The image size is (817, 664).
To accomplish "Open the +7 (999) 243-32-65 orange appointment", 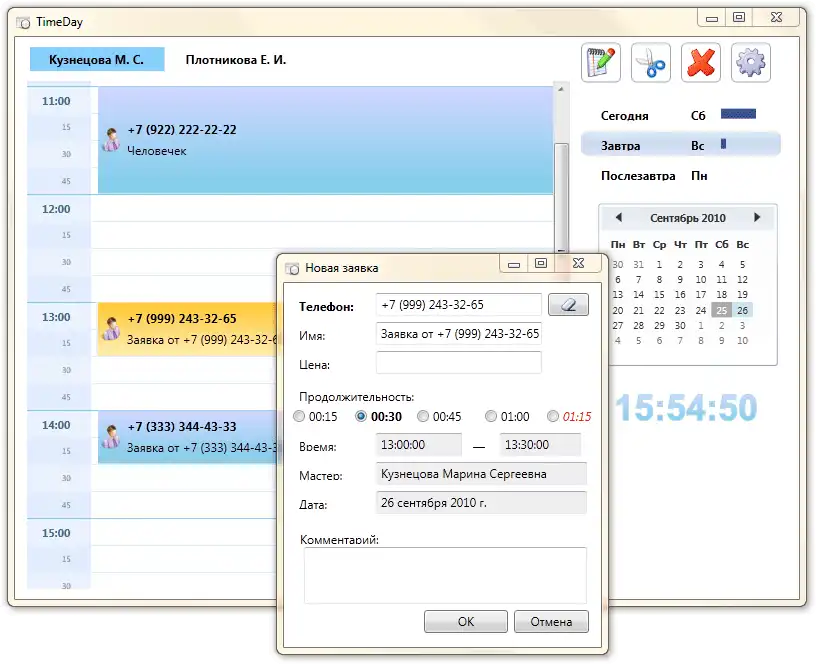I will (x=188, y=329).
